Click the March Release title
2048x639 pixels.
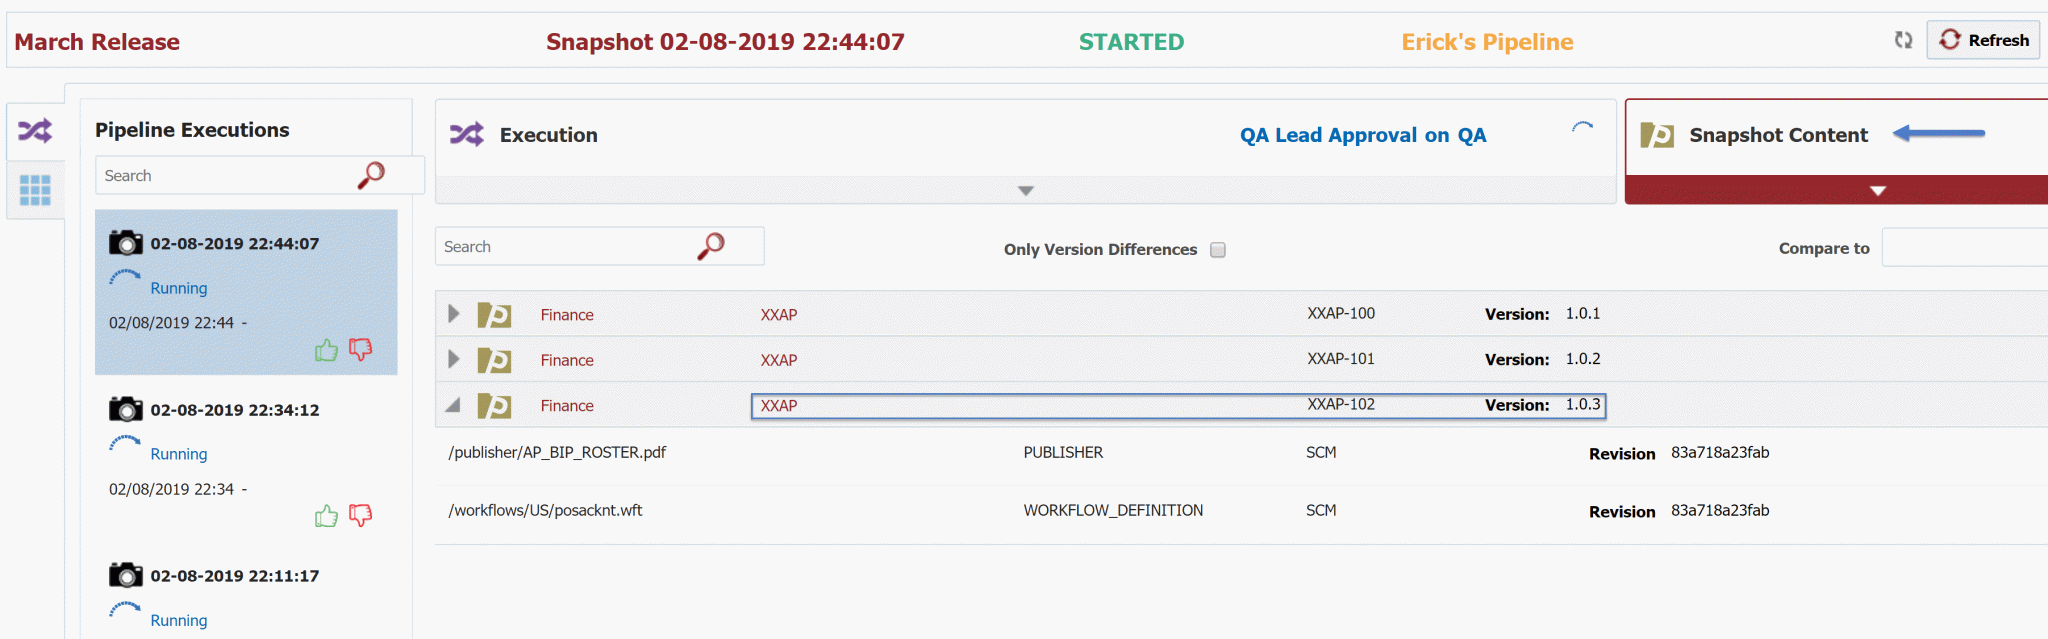pos(97,42)
